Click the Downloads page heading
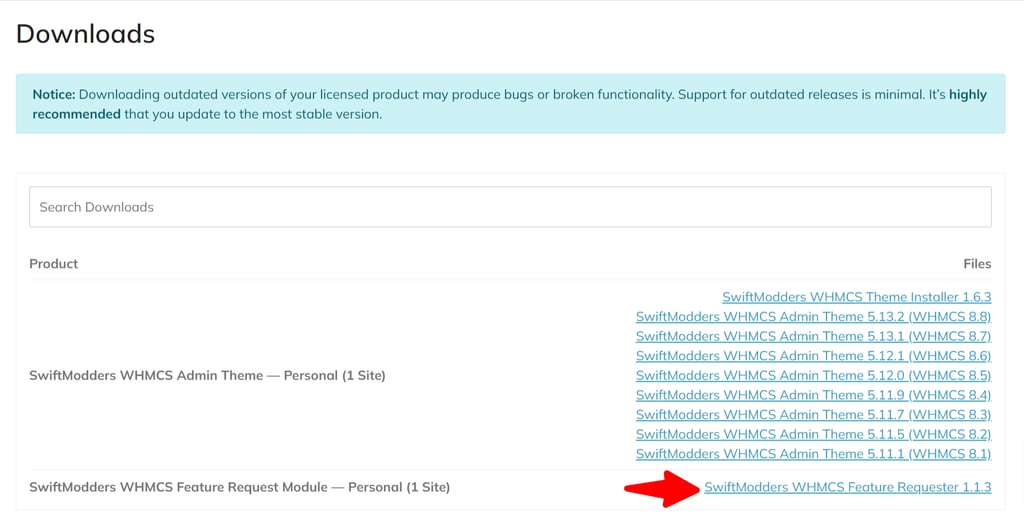The image size is (1024, 531). tap(86, 34)
